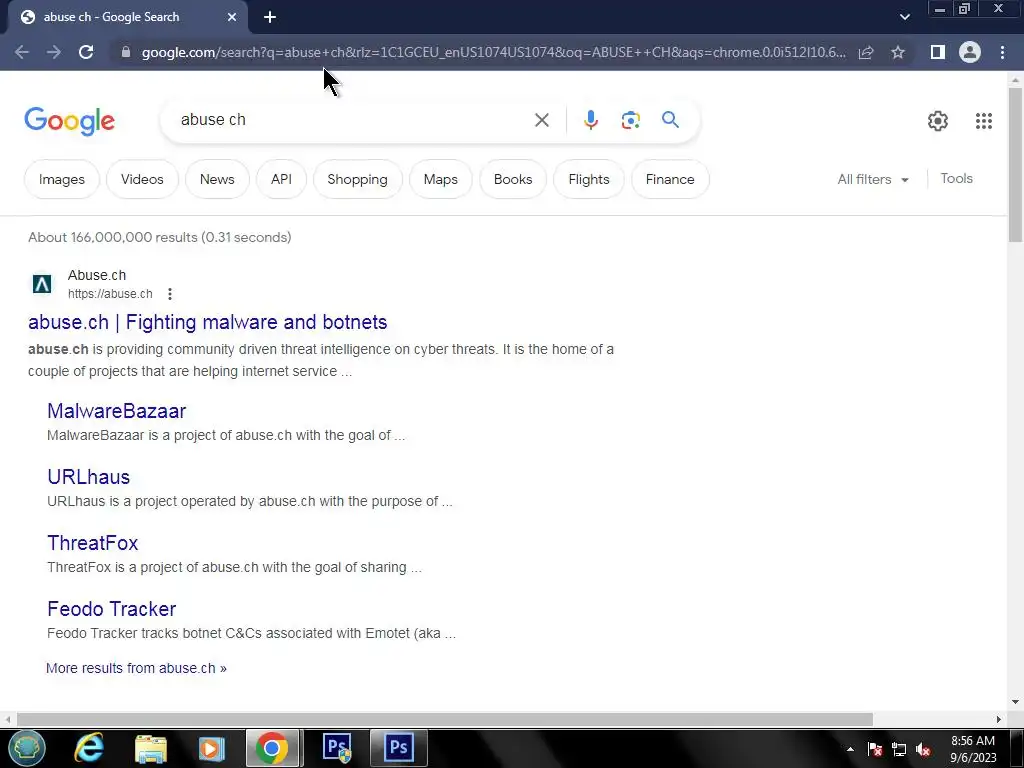Open the Chrome three-dot menu
The image size is (1024, 768).
click(1002, 52)
